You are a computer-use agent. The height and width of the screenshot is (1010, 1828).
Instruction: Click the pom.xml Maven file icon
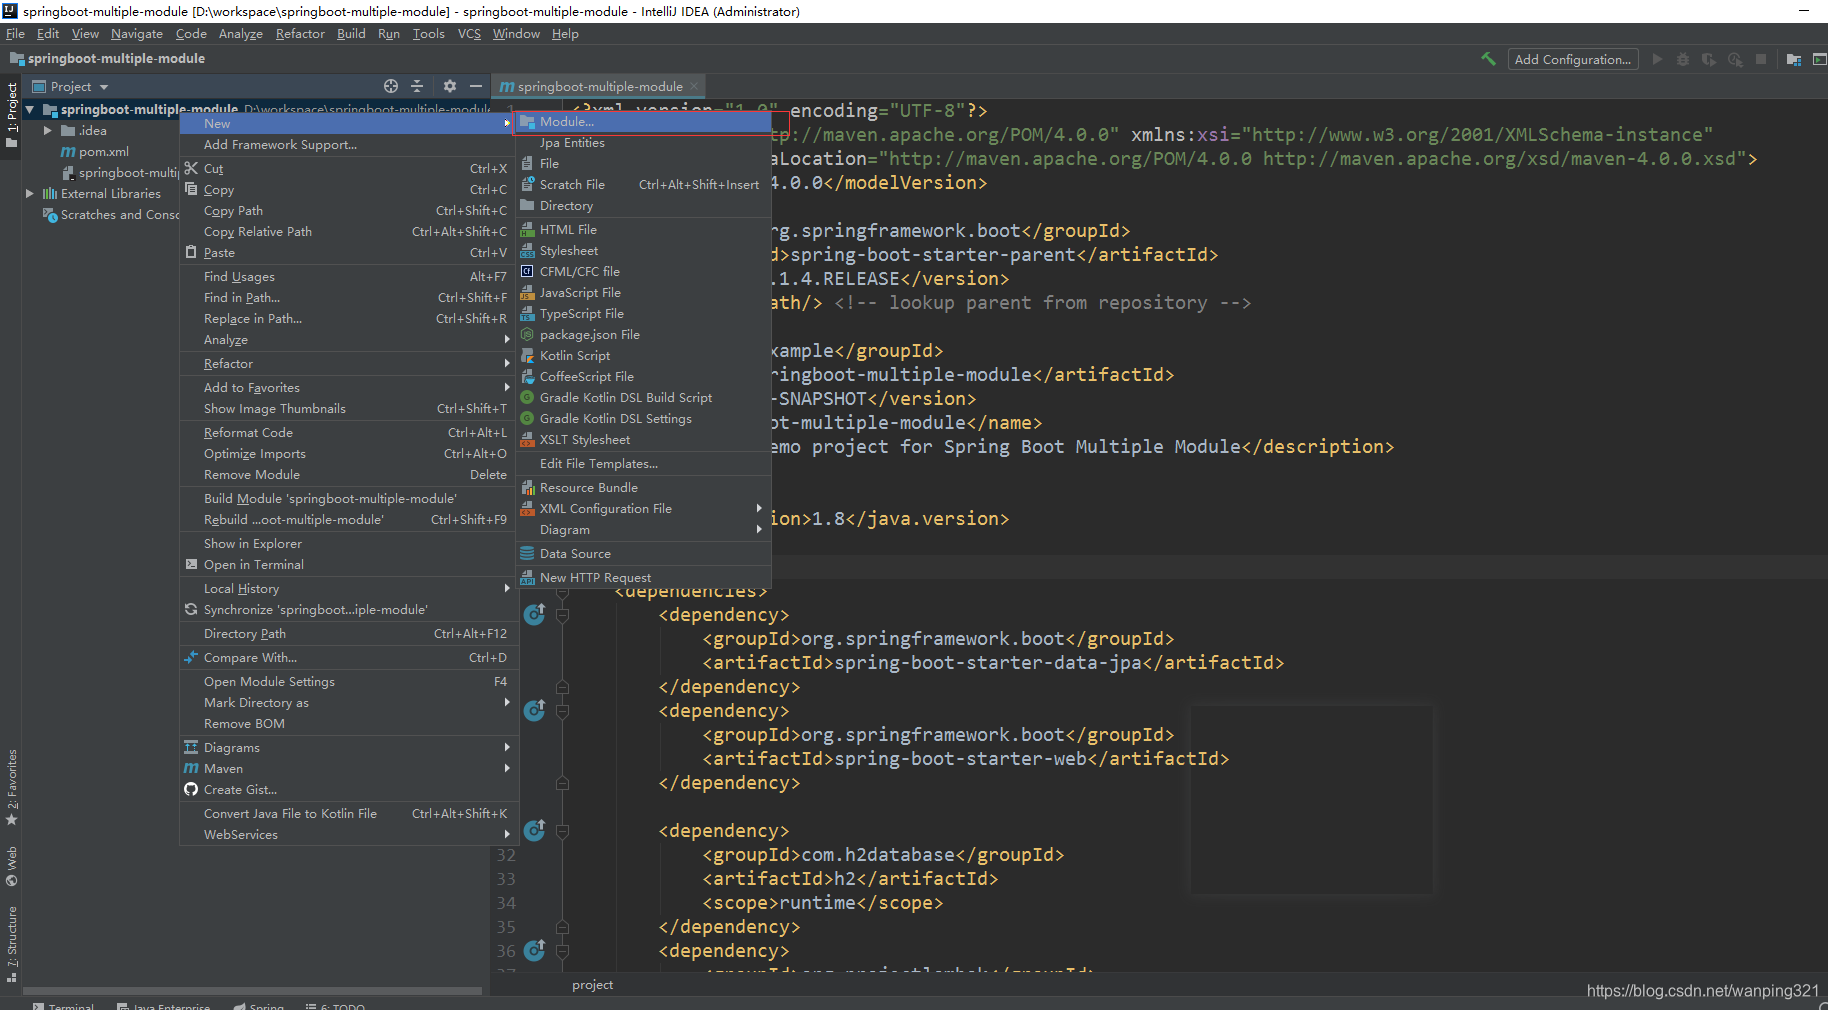tap(68, 152)
